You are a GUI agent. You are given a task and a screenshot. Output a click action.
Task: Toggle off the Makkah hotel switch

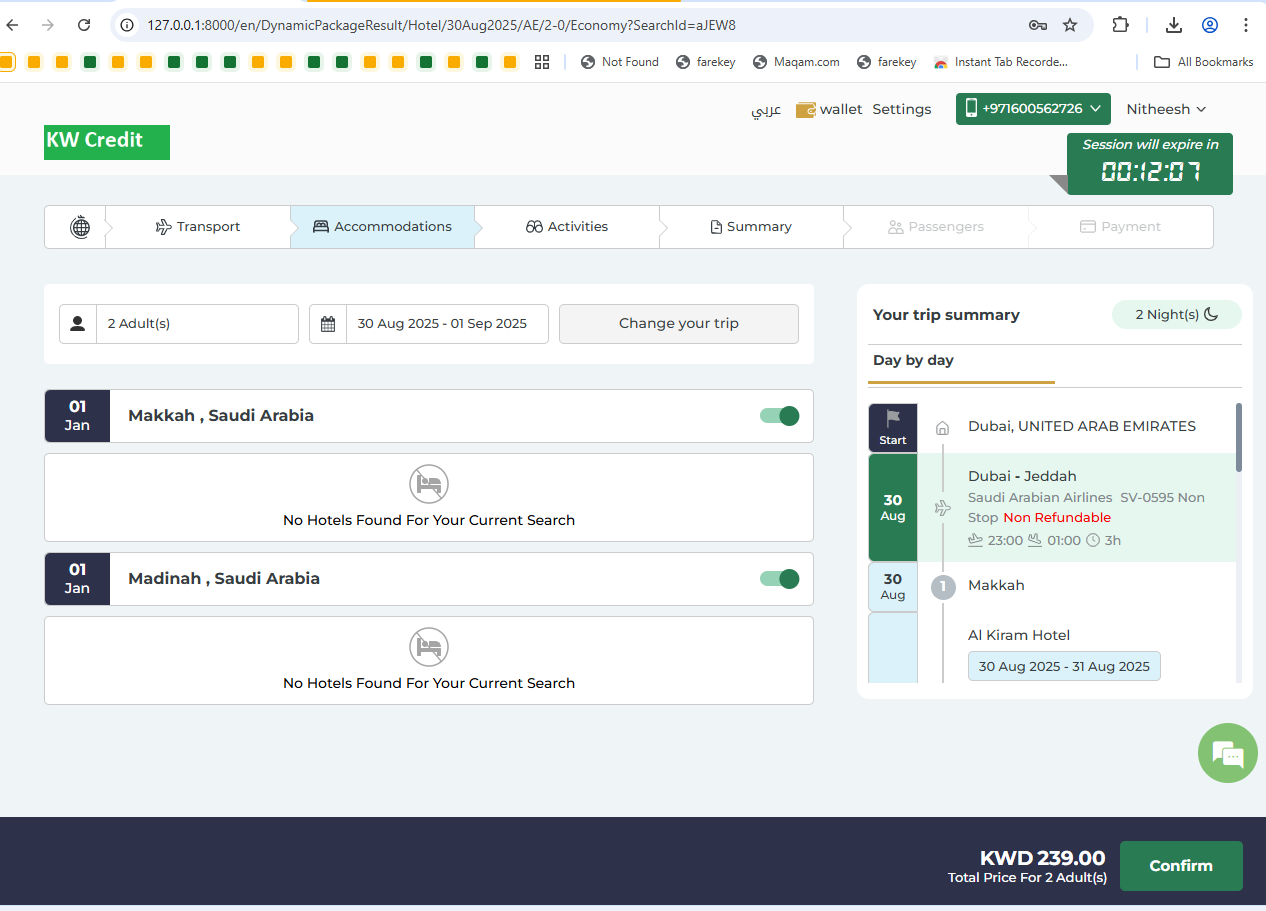(779, 416)
